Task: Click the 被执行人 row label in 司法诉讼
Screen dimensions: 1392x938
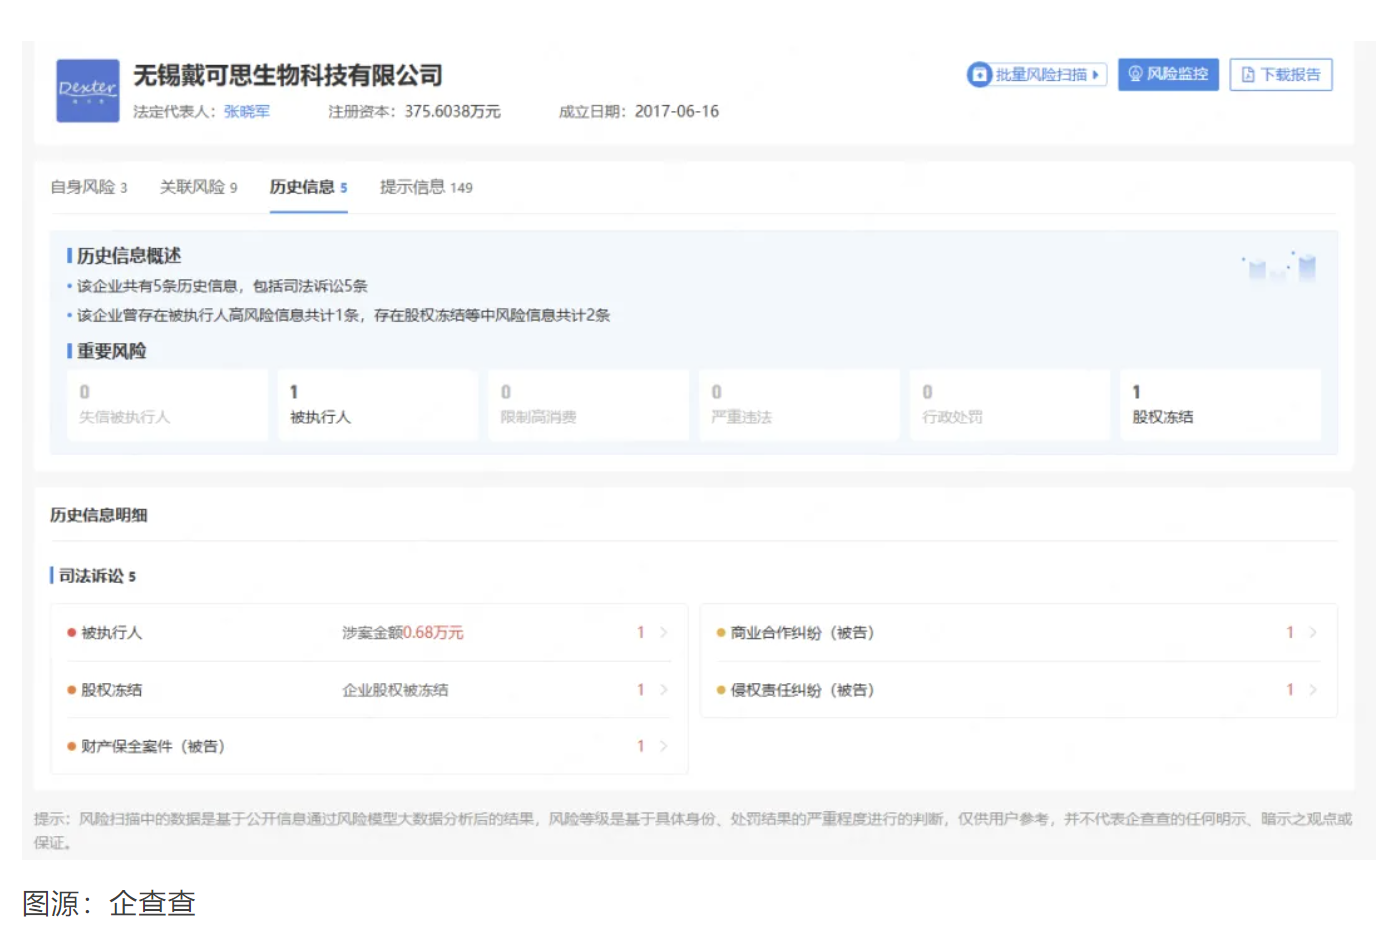Action: point(111,632)
